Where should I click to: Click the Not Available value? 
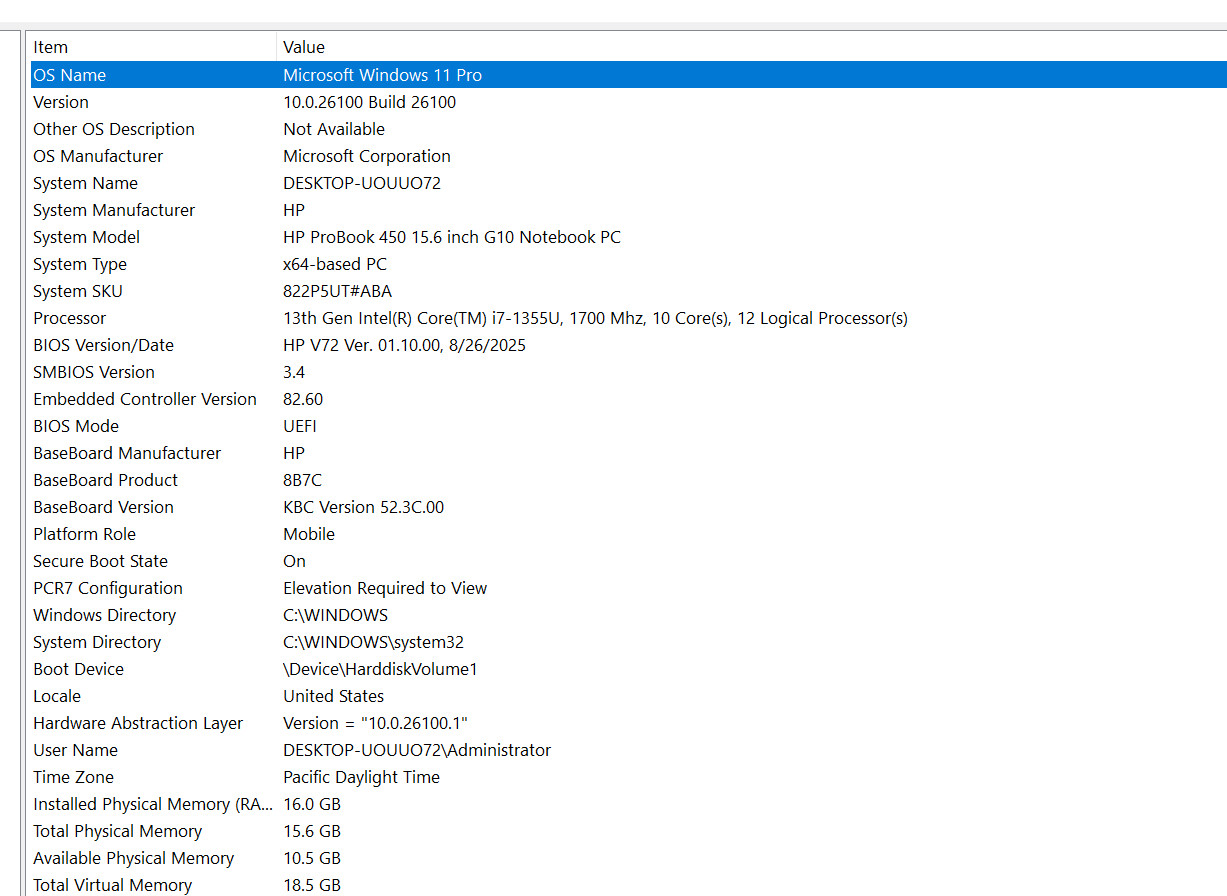coord(334,129)
